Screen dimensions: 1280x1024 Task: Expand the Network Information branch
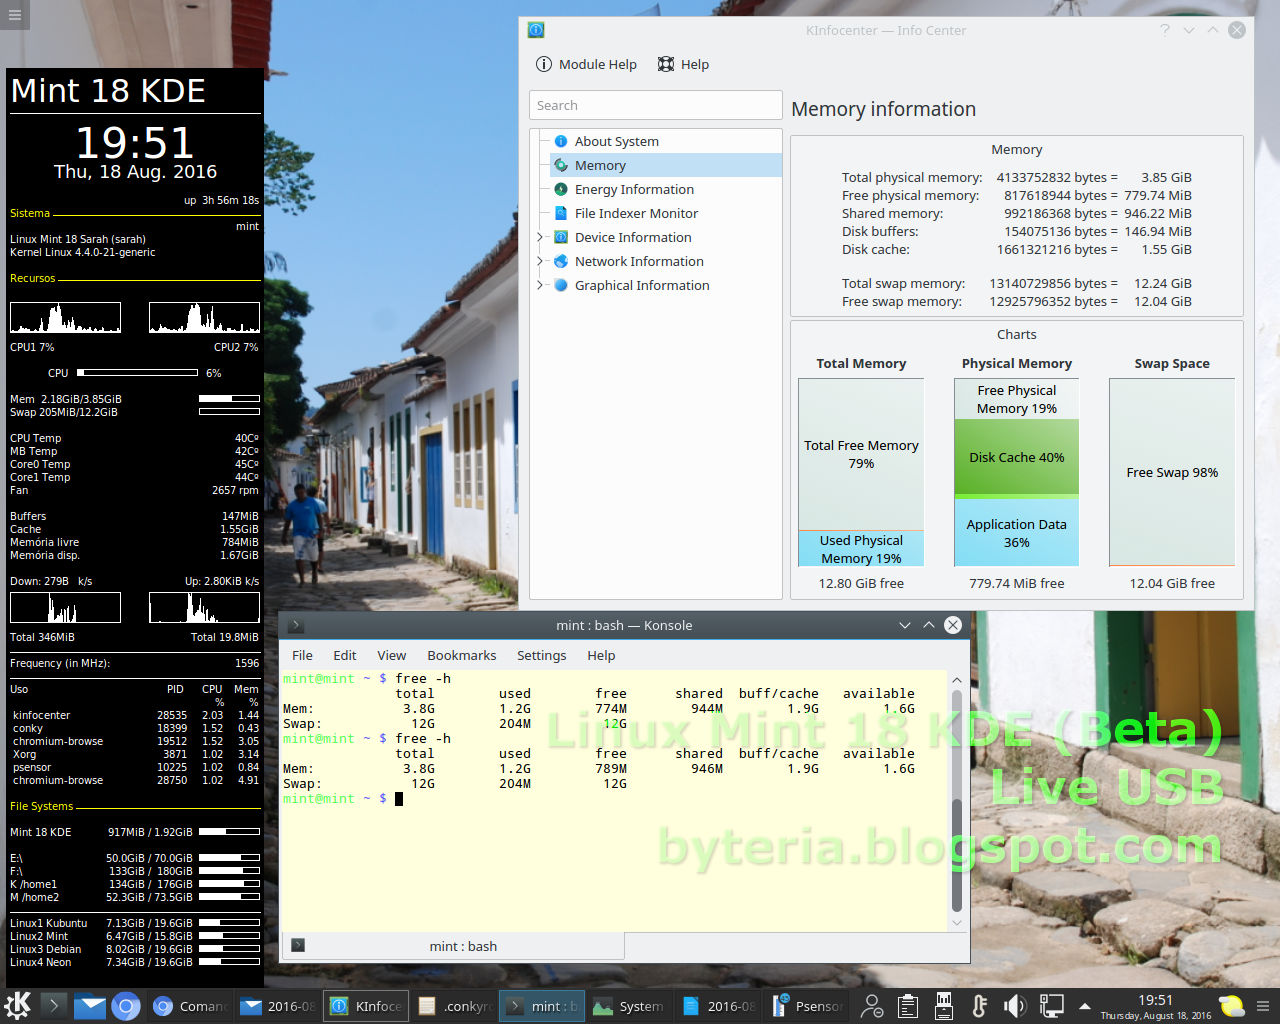[x=540, y=261]
